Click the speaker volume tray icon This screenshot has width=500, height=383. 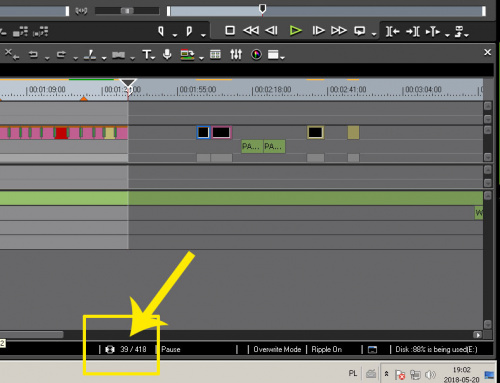click(x=430, y=375)
